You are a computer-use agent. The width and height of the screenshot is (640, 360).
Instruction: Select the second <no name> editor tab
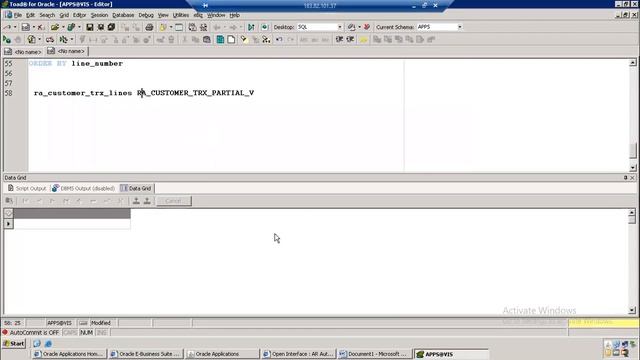click(x=66, y=51)
